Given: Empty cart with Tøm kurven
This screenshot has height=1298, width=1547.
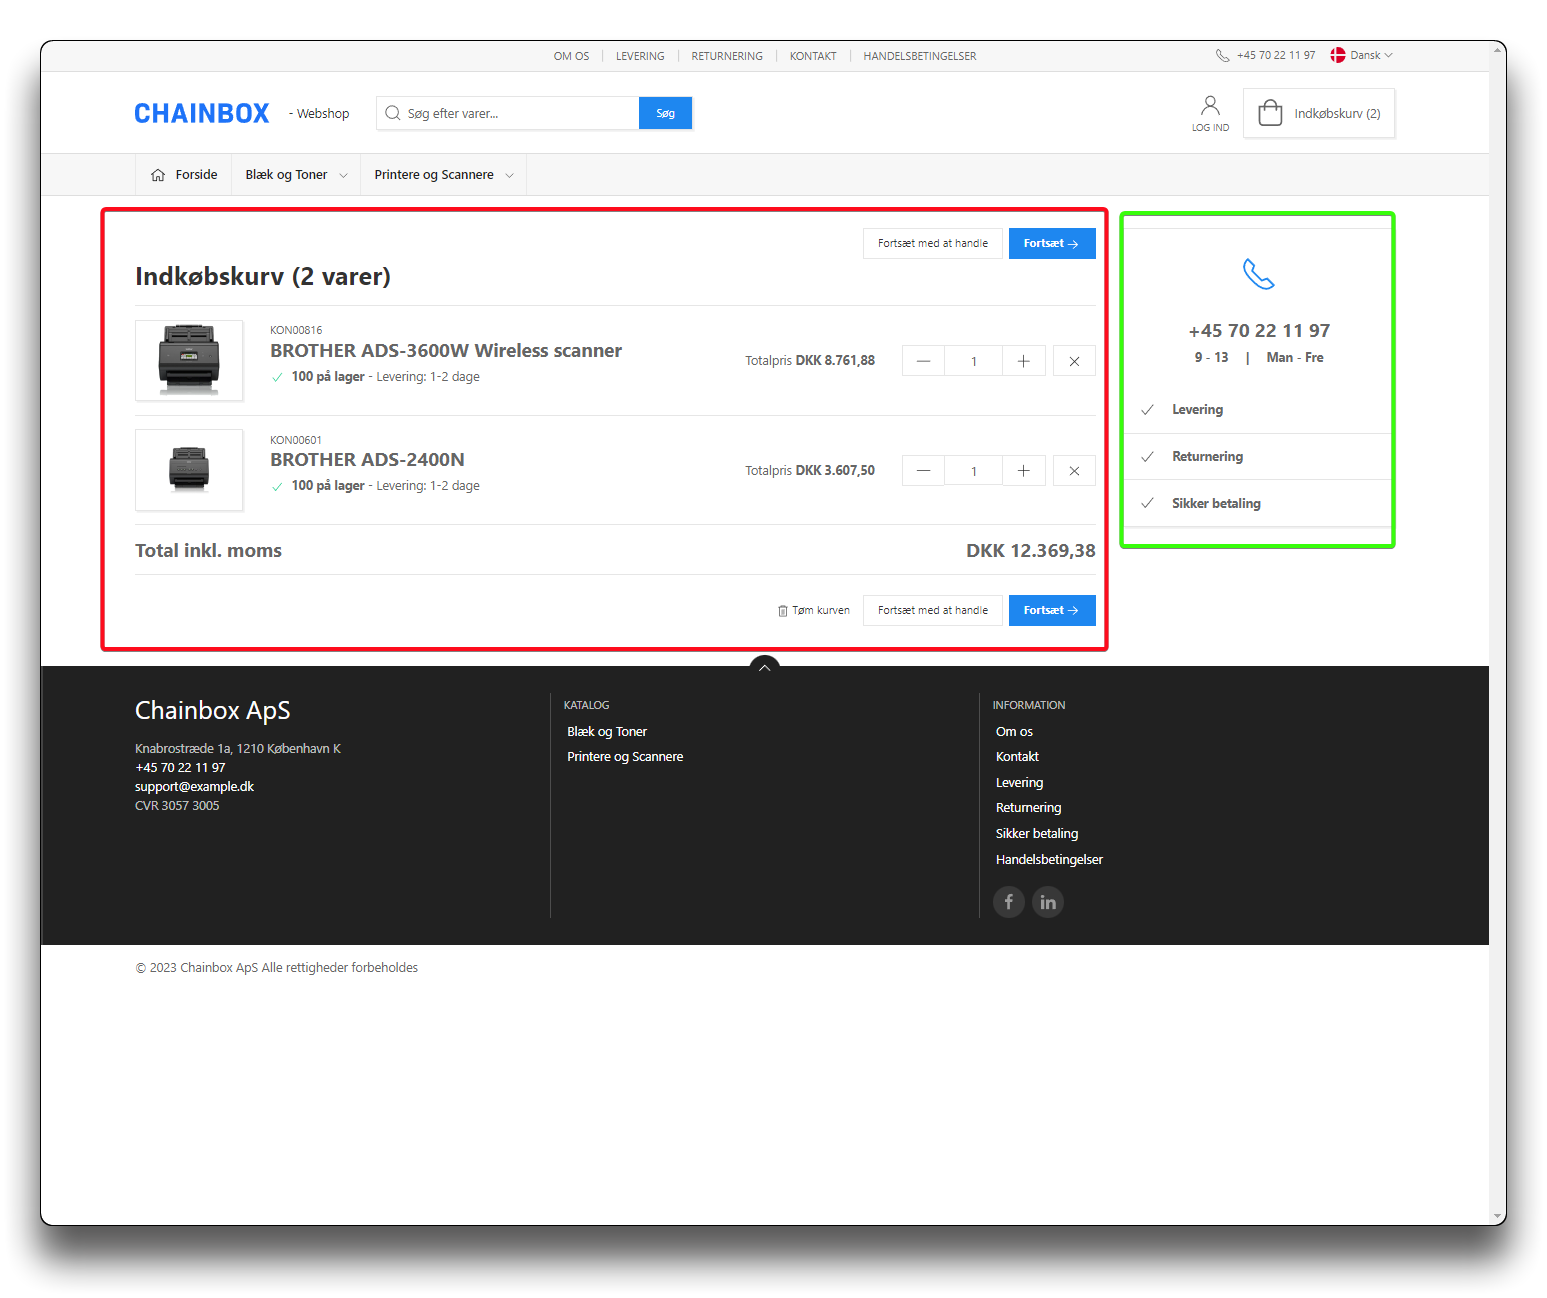Looking at the screenshot, I should (x=814, y=610).
